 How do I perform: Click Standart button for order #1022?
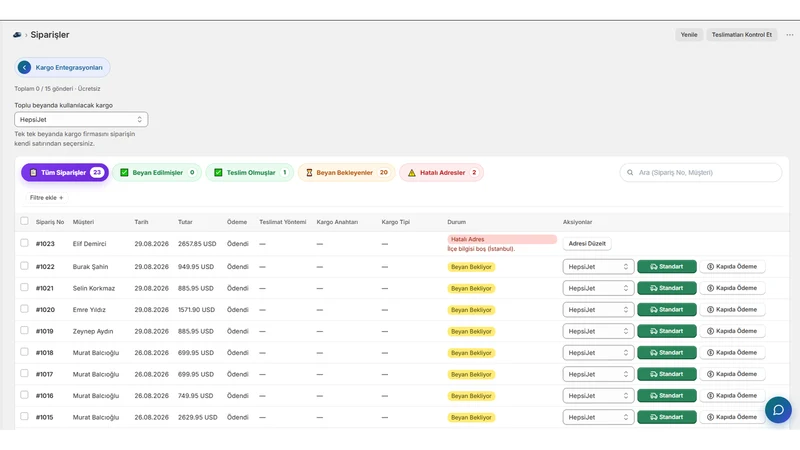667,266
